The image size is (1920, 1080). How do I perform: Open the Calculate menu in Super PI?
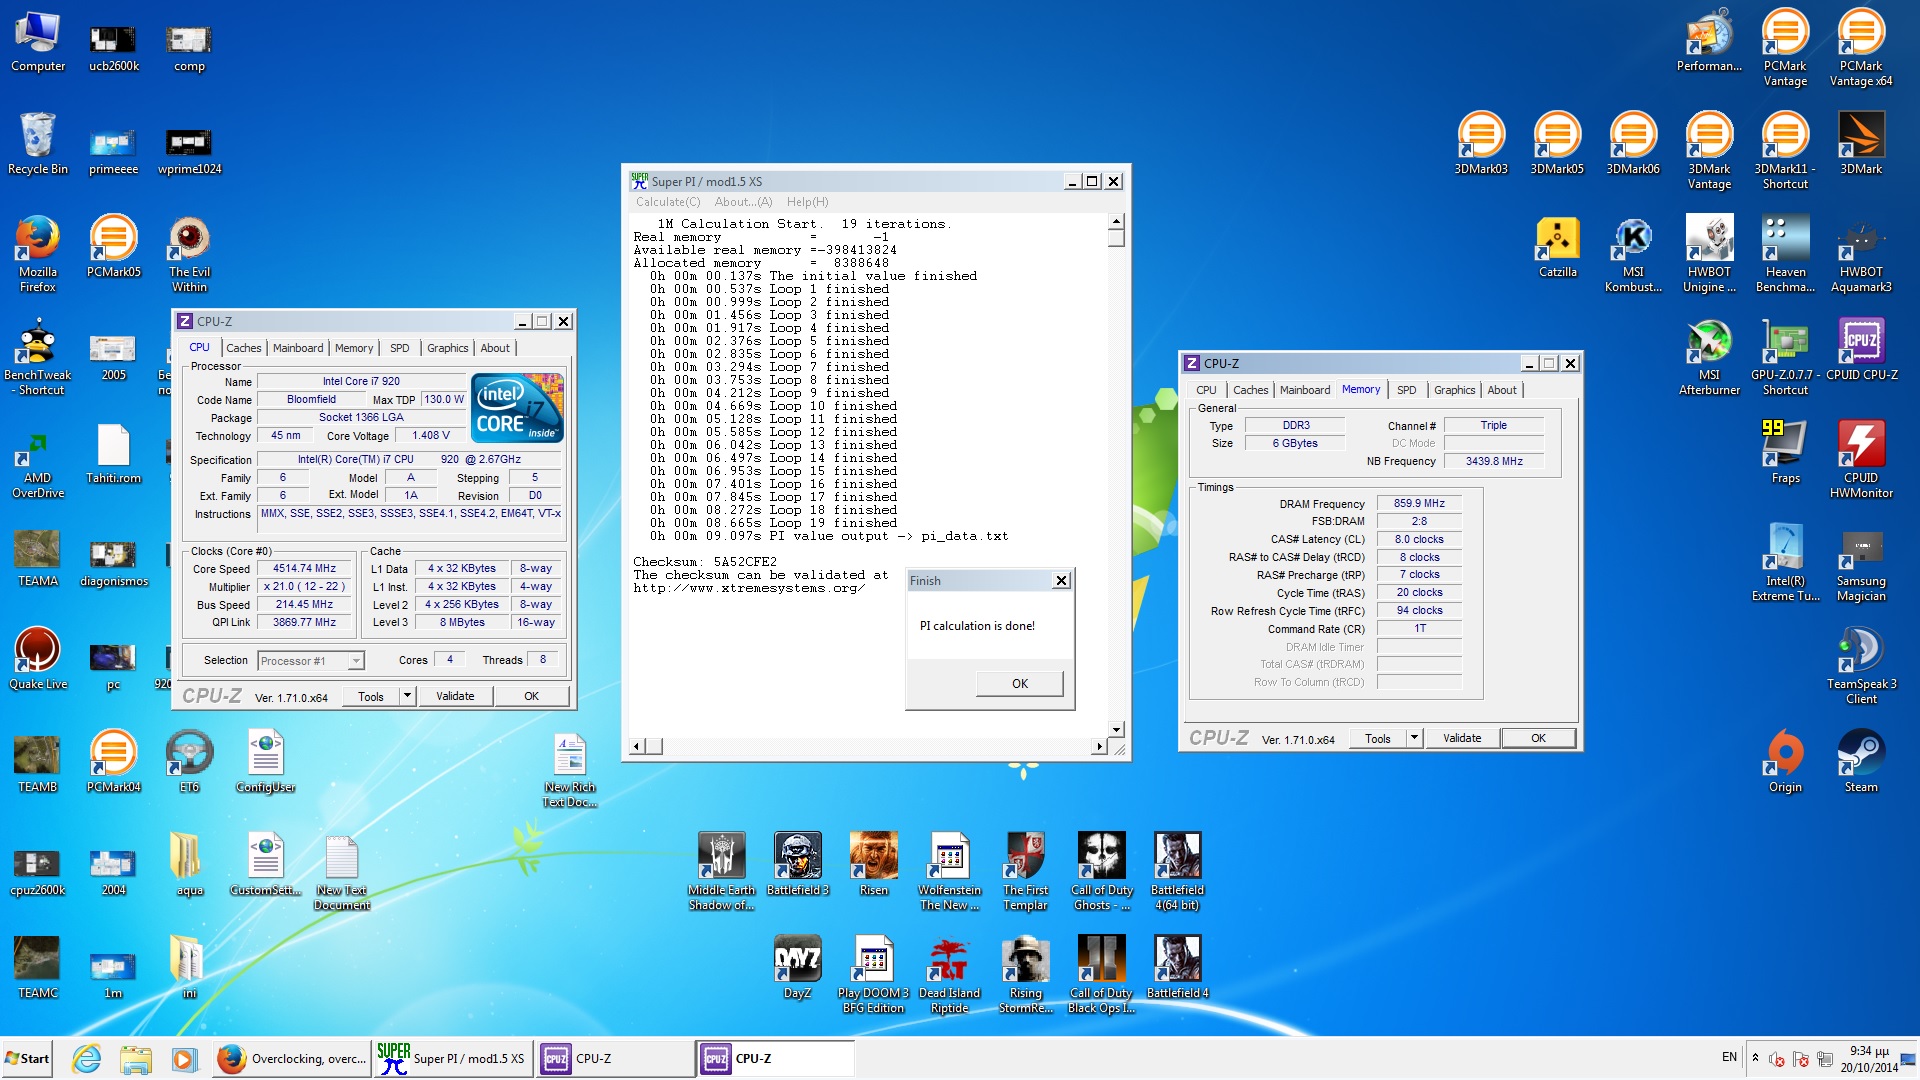[x=668, y=202]
